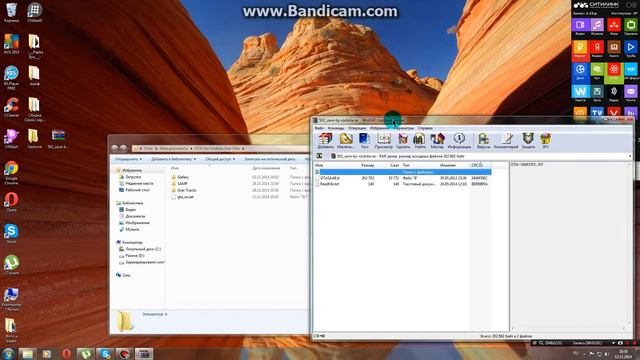
Task: Open the Упорядочить dropdown in Explorer
Action: click(129, 159)
